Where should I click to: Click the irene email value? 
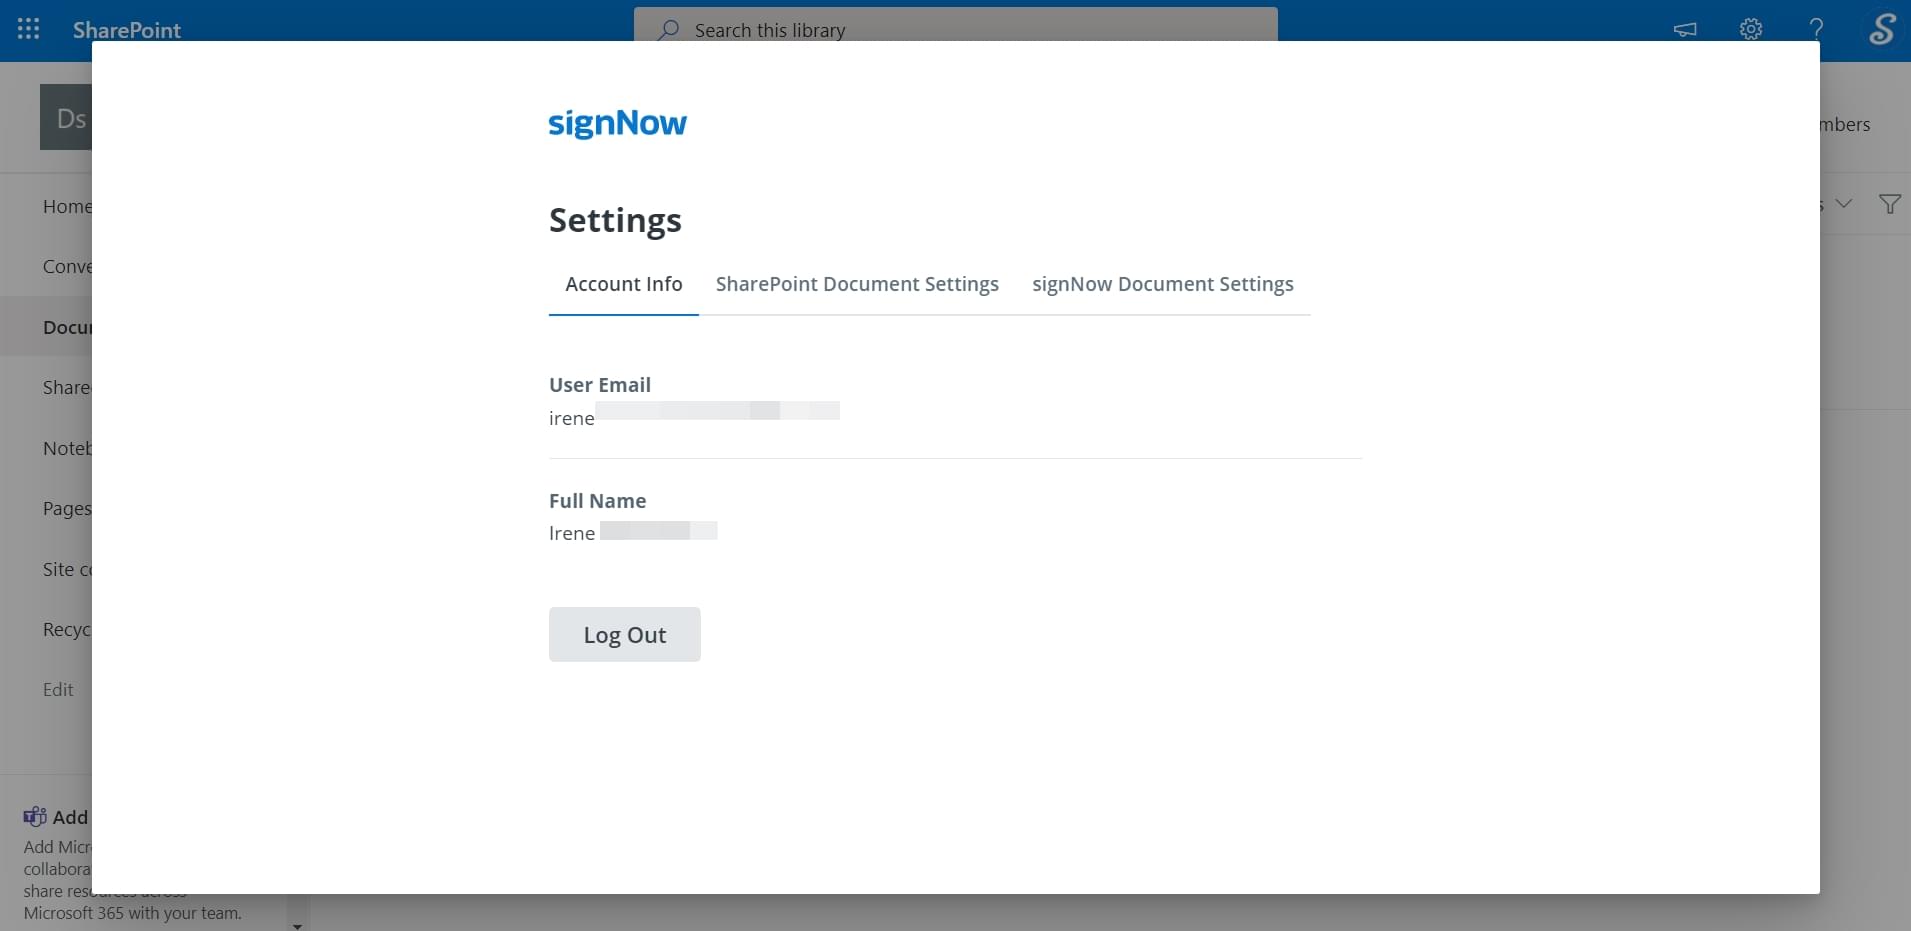tap(694, 417)
